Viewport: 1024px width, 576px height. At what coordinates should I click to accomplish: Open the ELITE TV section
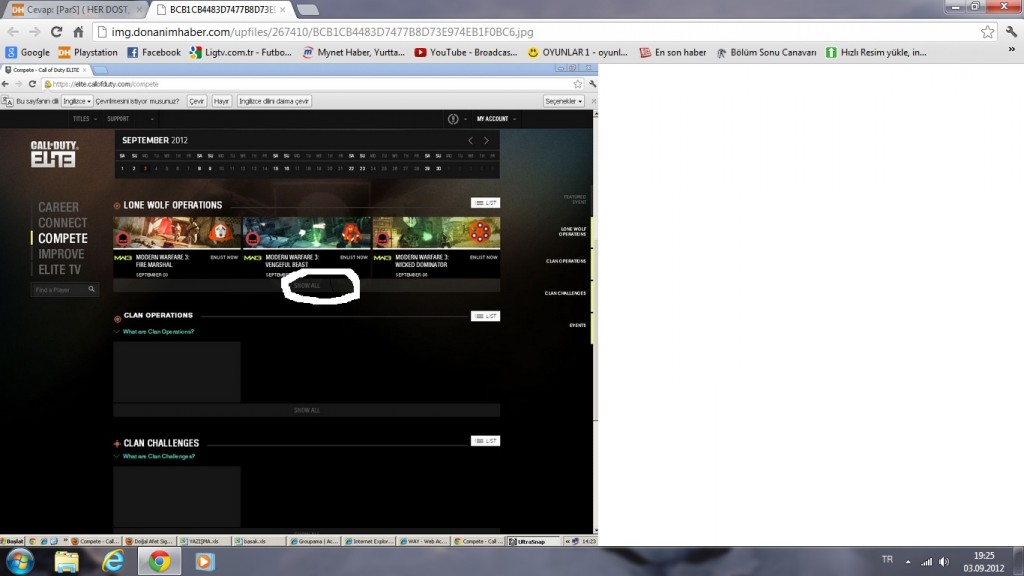pyautogui.click(x=59, y=270)
